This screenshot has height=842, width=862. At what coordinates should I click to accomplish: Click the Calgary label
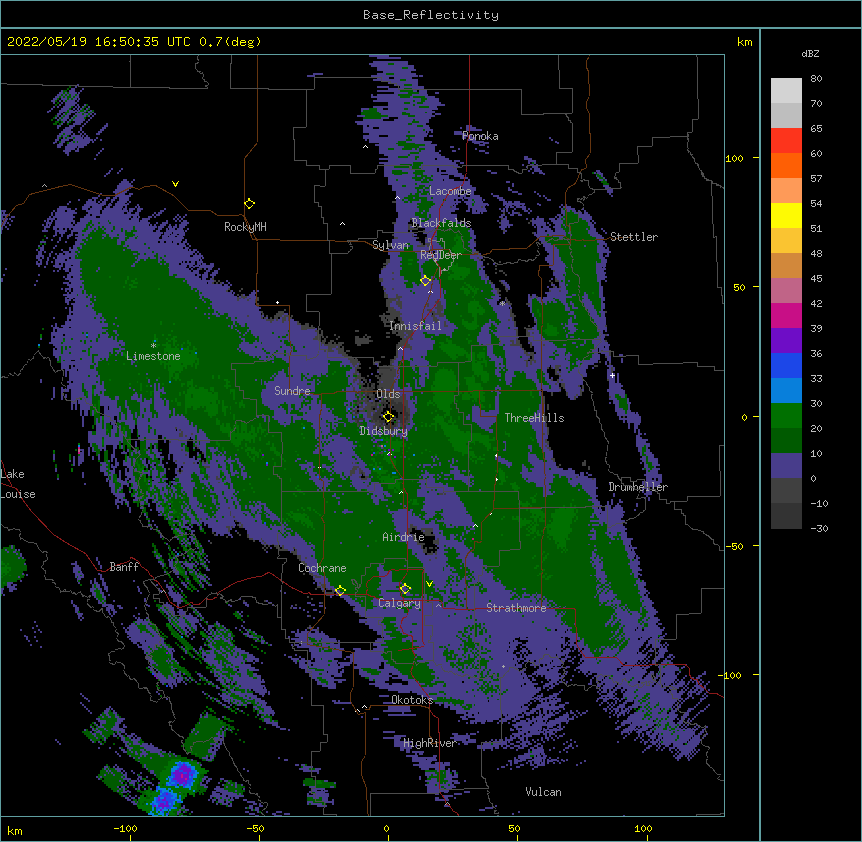pyautogui.click(x=399, y=603)
